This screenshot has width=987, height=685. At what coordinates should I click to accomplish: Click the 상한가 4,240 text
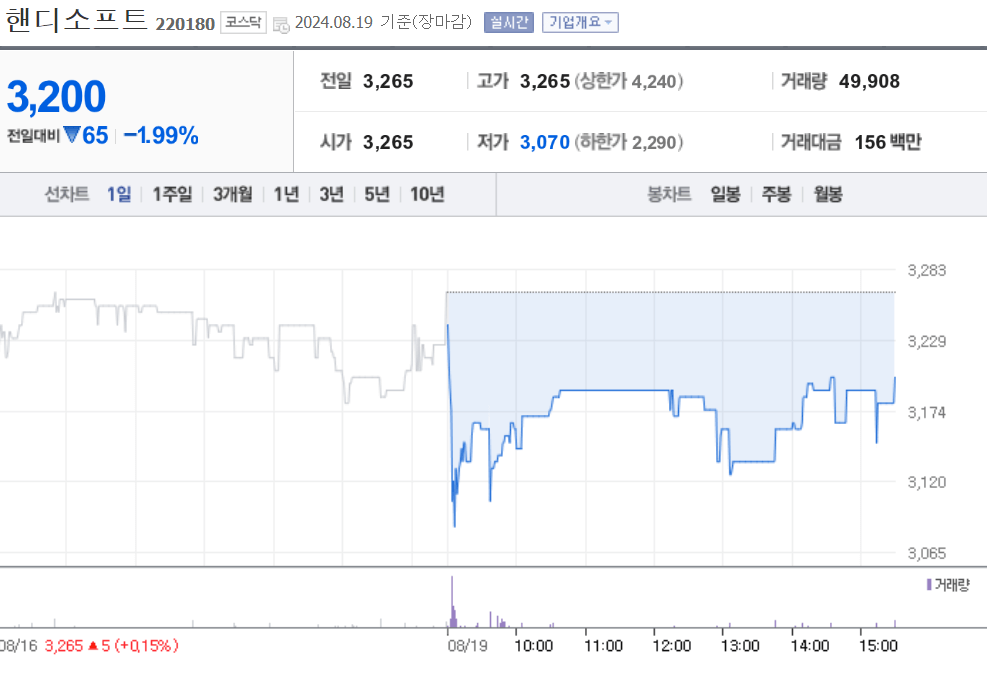click(x=628, y=81)
